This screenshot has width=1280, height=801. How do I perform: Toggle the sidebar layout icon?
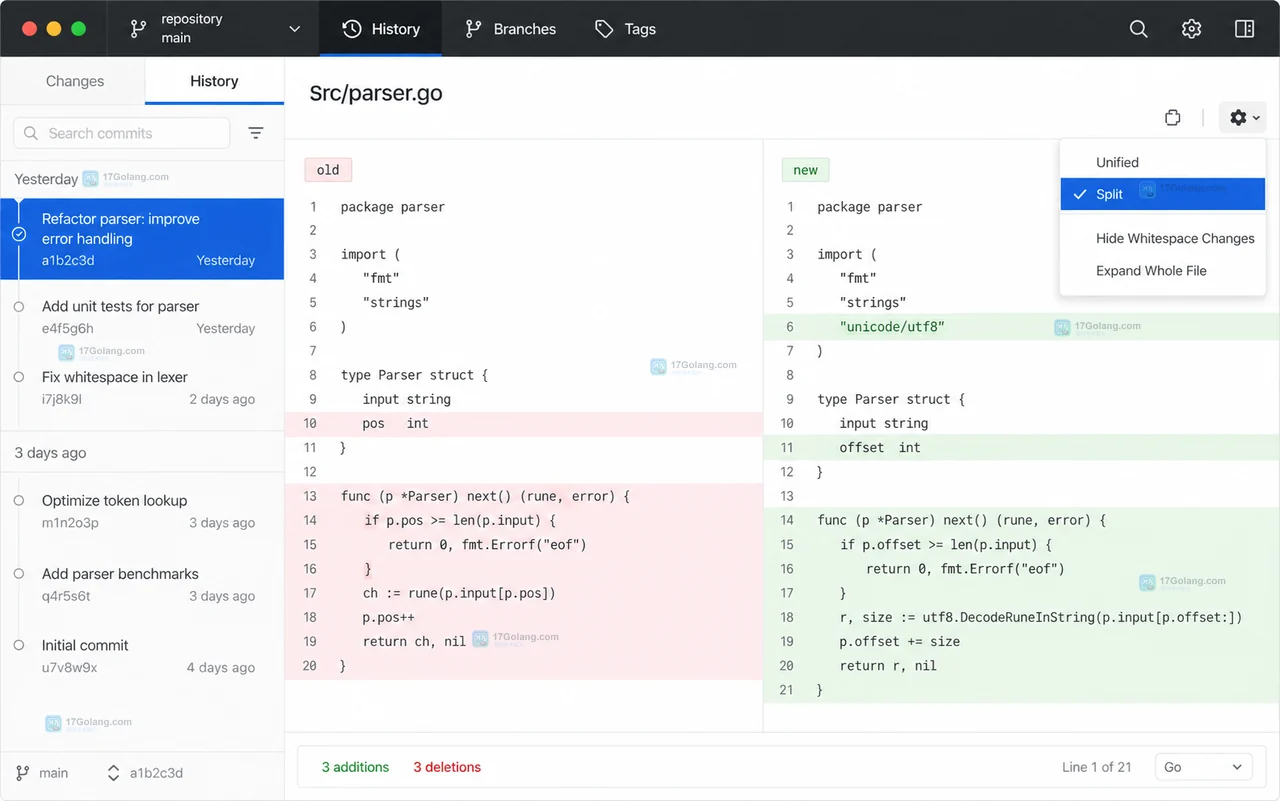pyautogui.click(x=1245, y=29)
